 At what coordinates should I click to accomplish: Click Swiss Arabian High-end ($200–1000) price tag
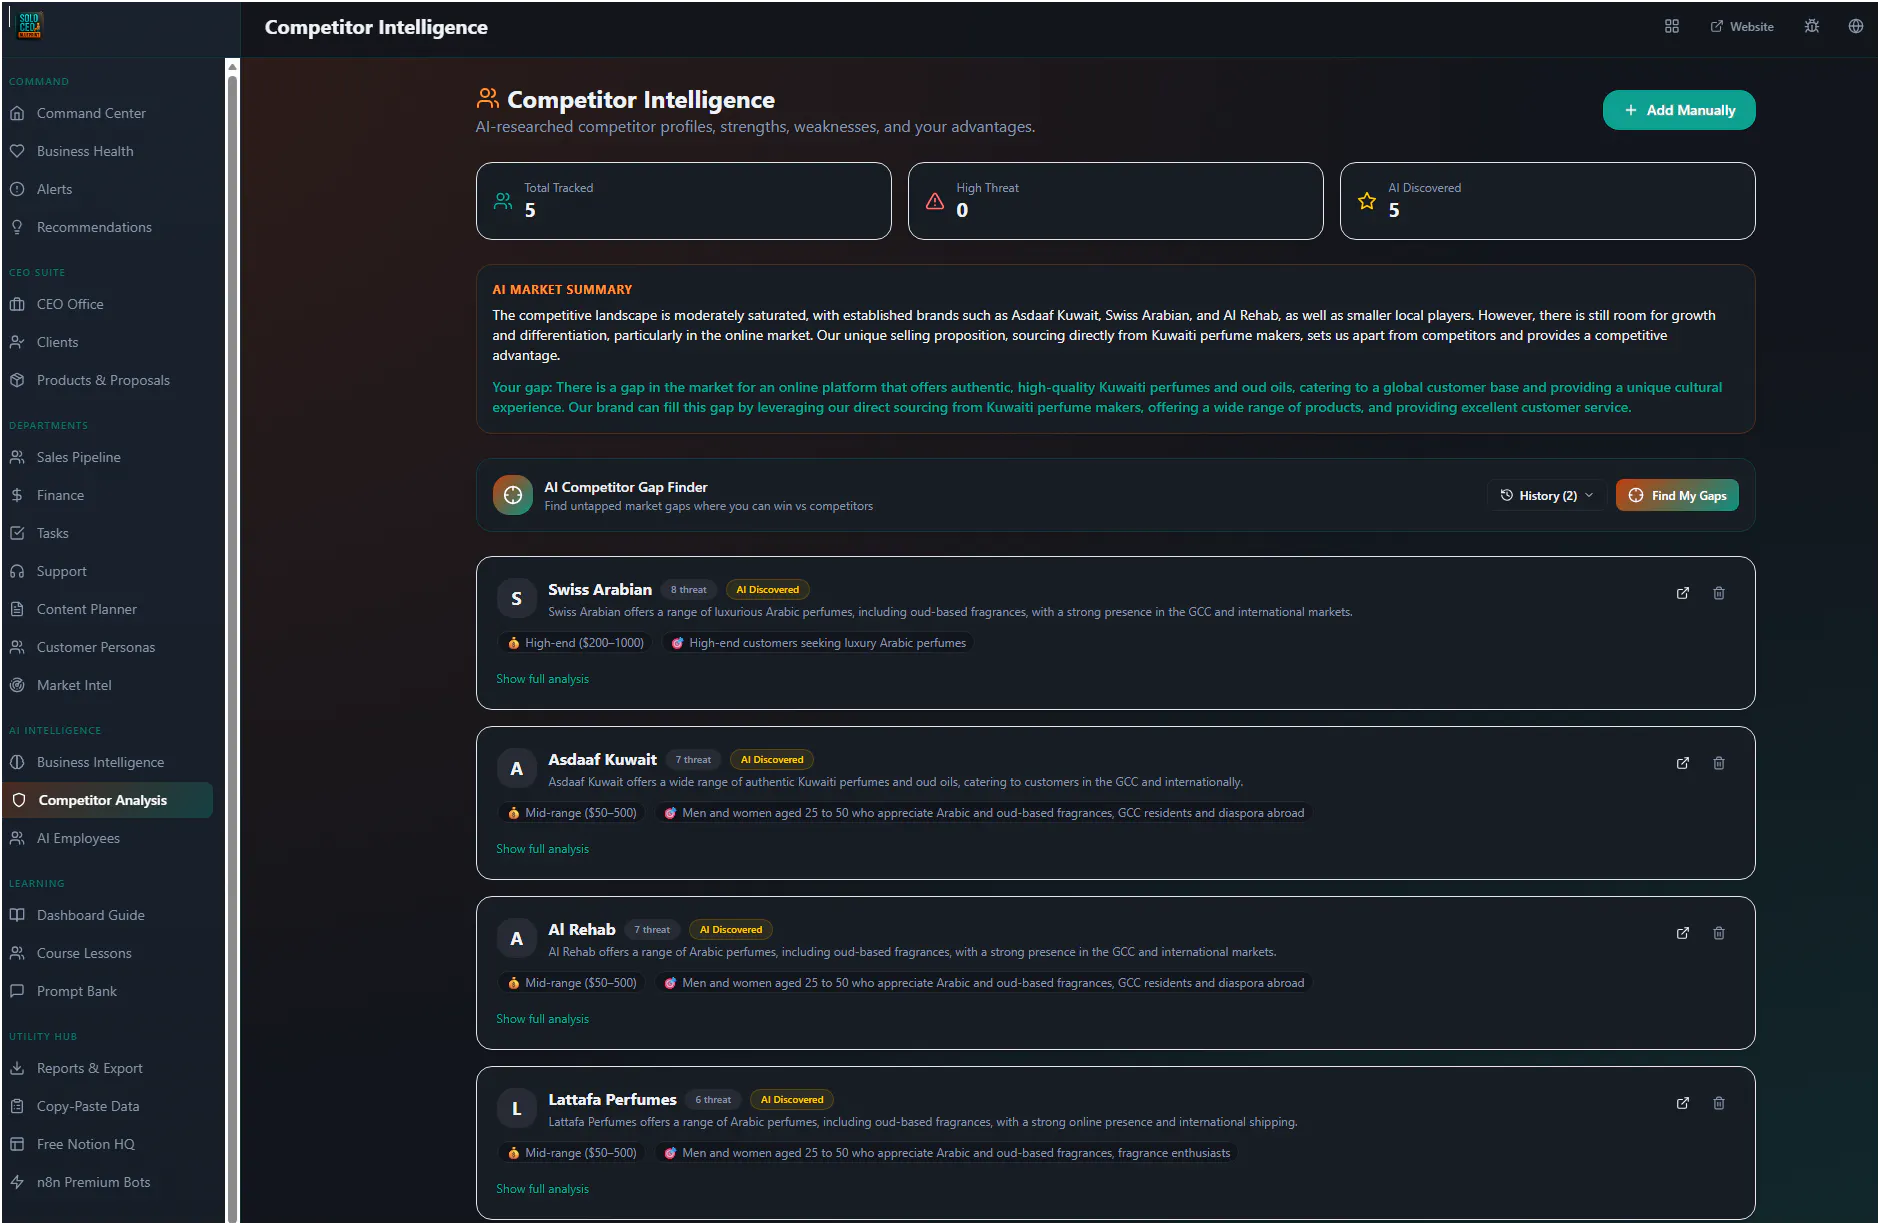click(576, 643)
